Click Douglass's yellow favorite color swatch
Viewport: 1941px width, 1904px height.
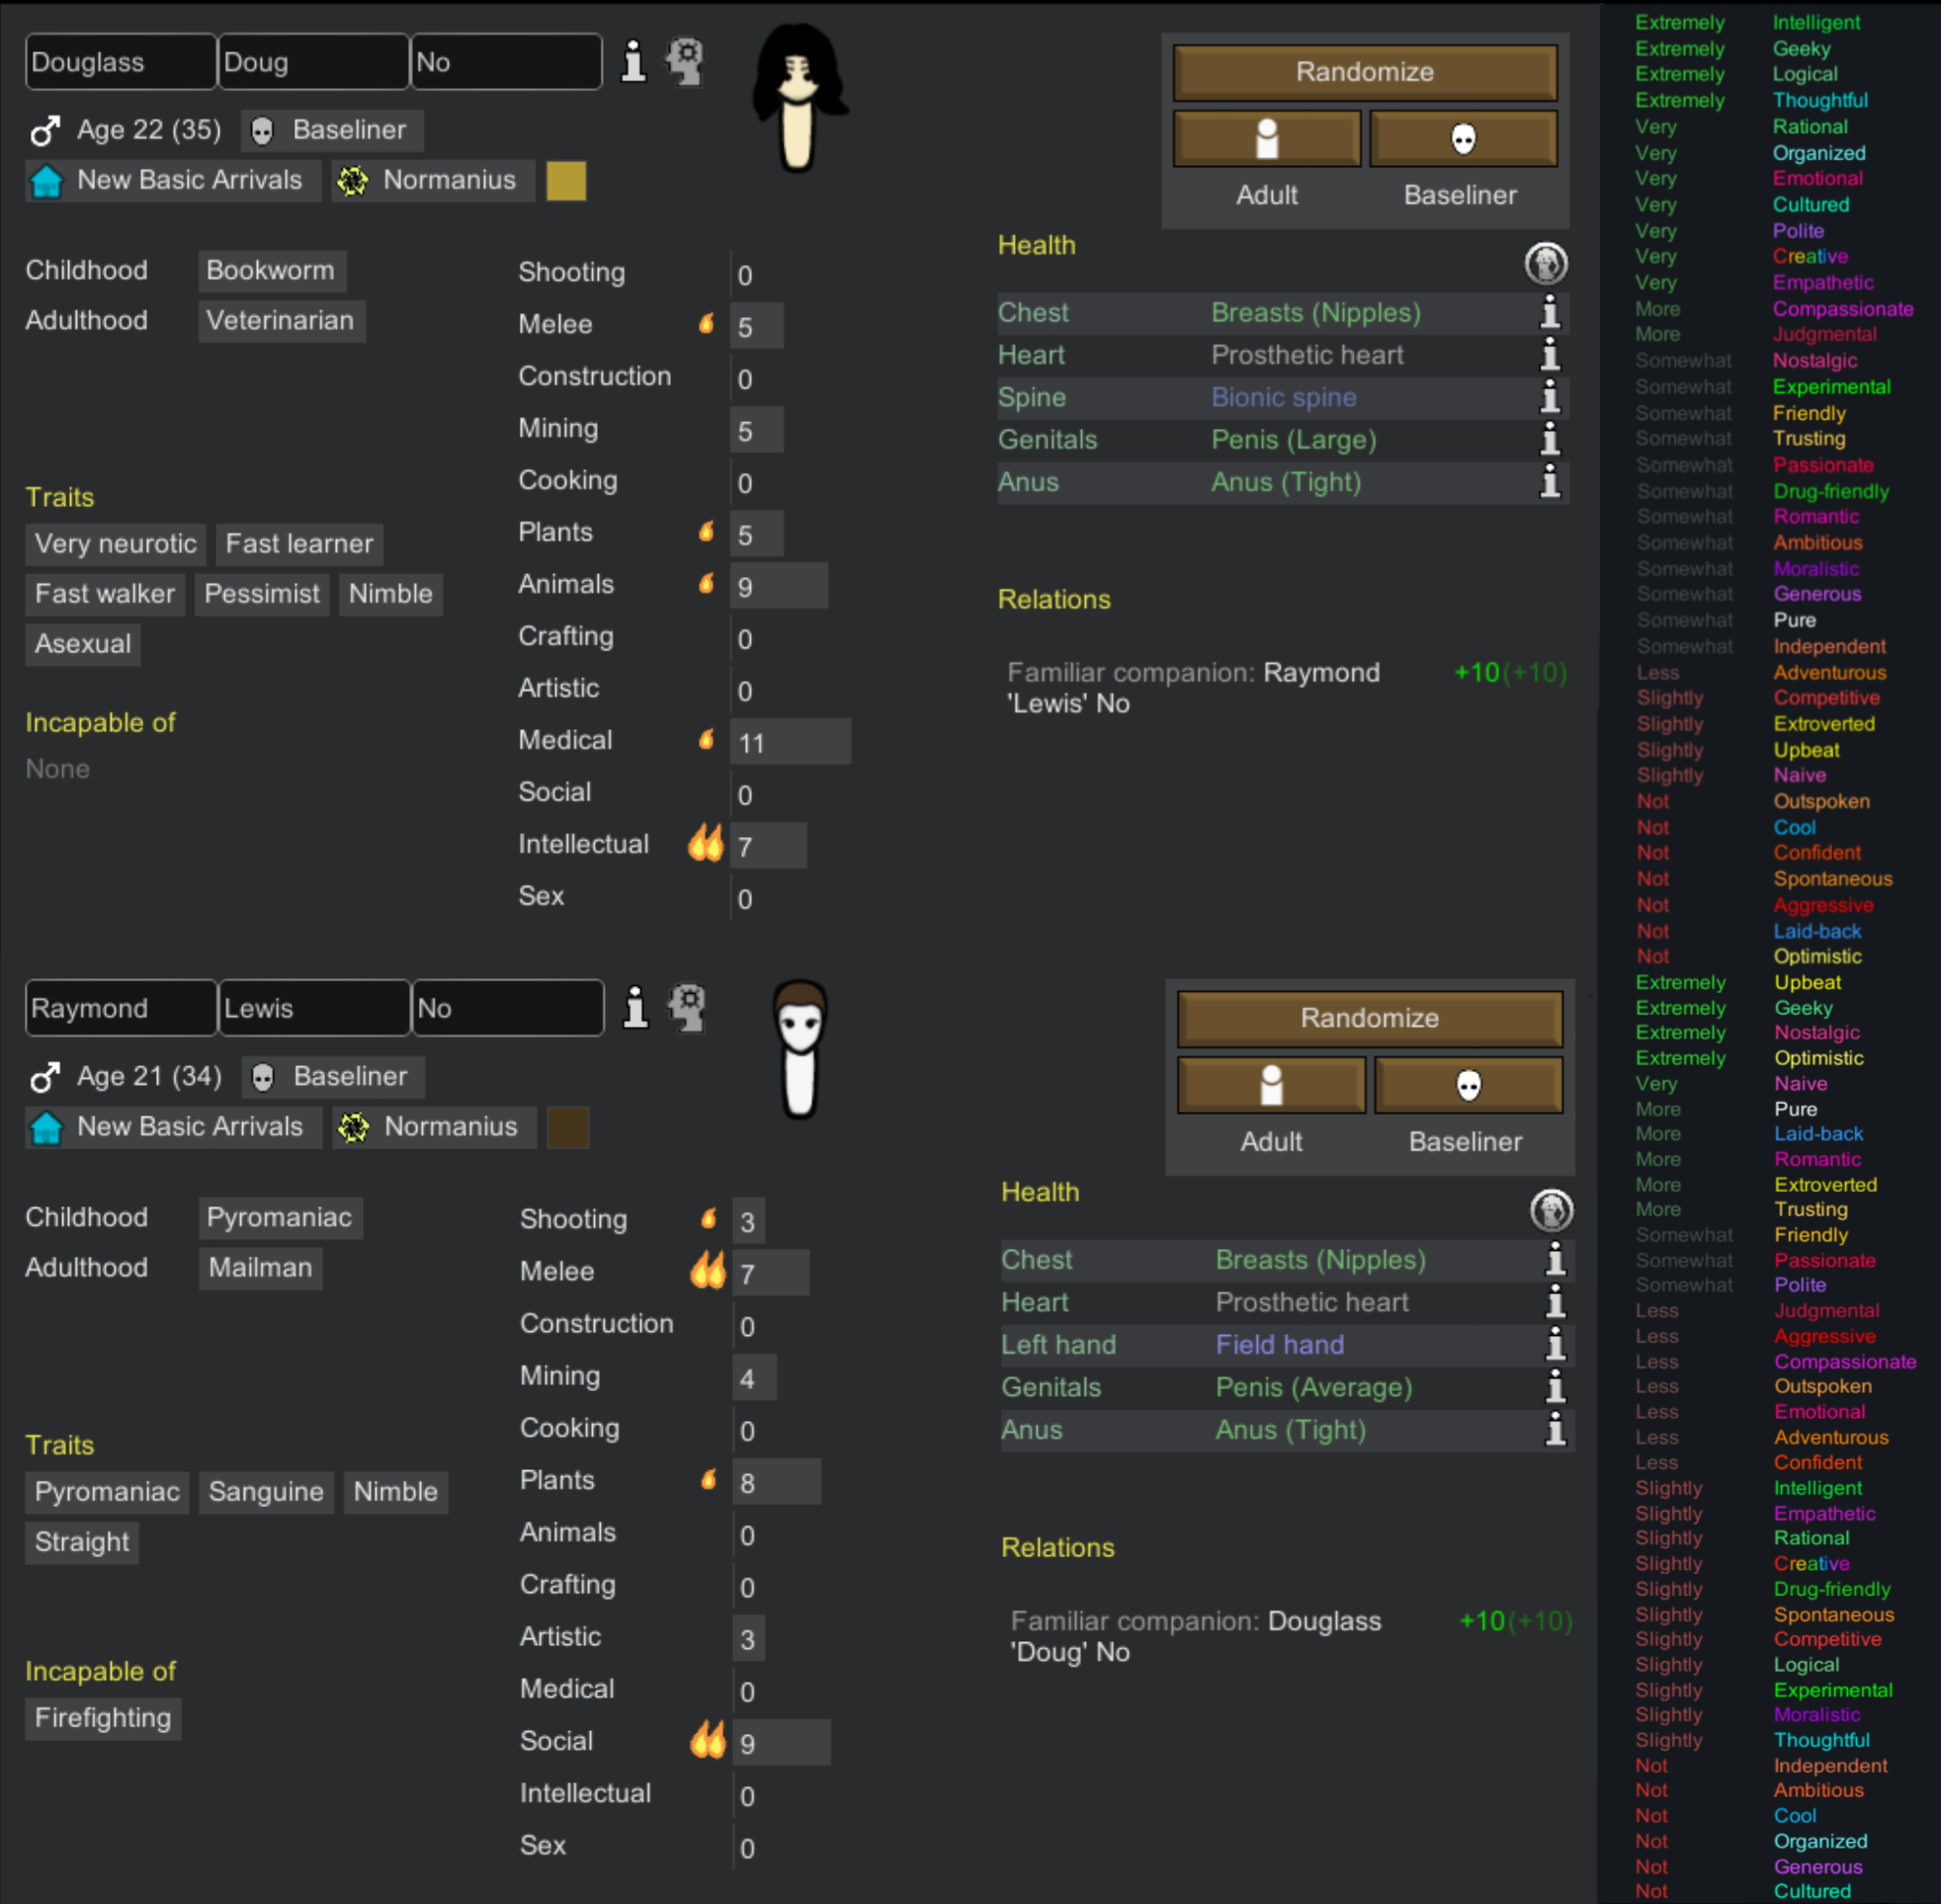tap(565, 181)
